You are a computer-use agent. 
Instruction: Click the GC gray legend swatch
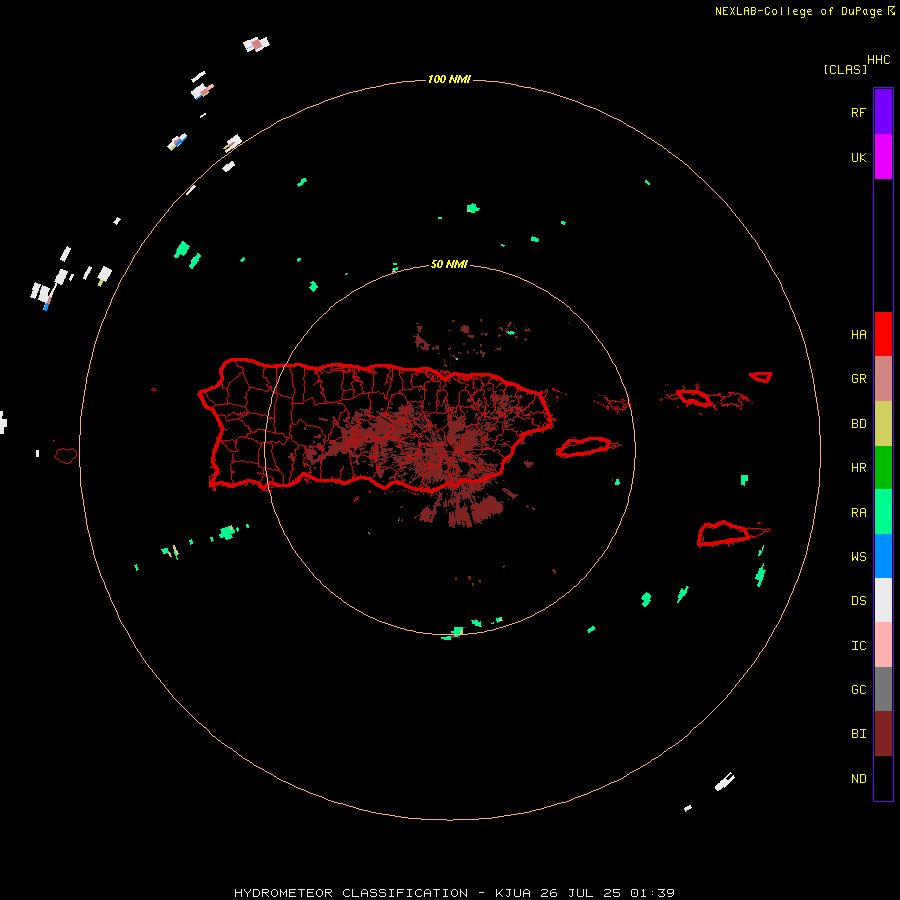[x=883, y=689]
